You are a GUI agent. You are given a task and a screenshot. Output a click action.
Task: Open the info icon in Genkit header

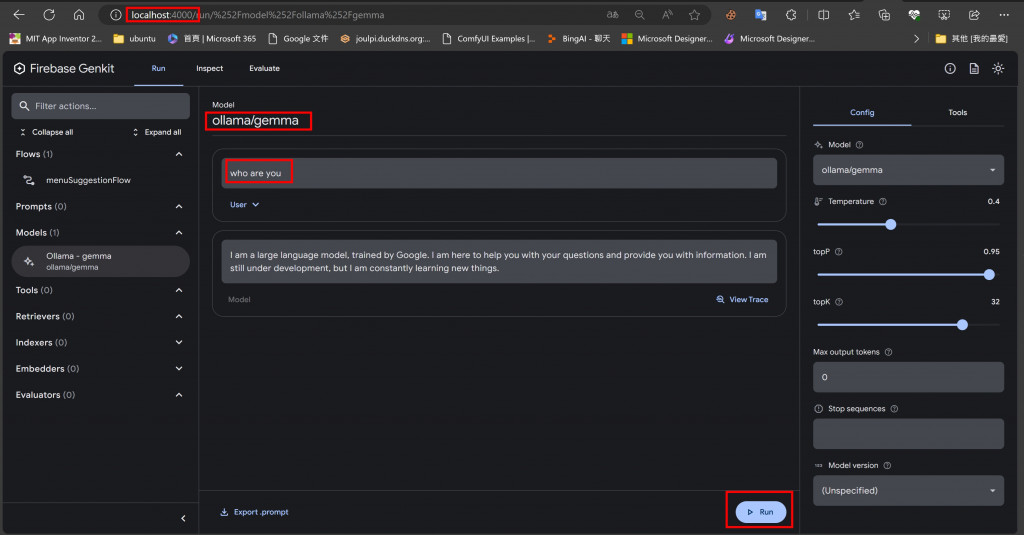(950, 69)
